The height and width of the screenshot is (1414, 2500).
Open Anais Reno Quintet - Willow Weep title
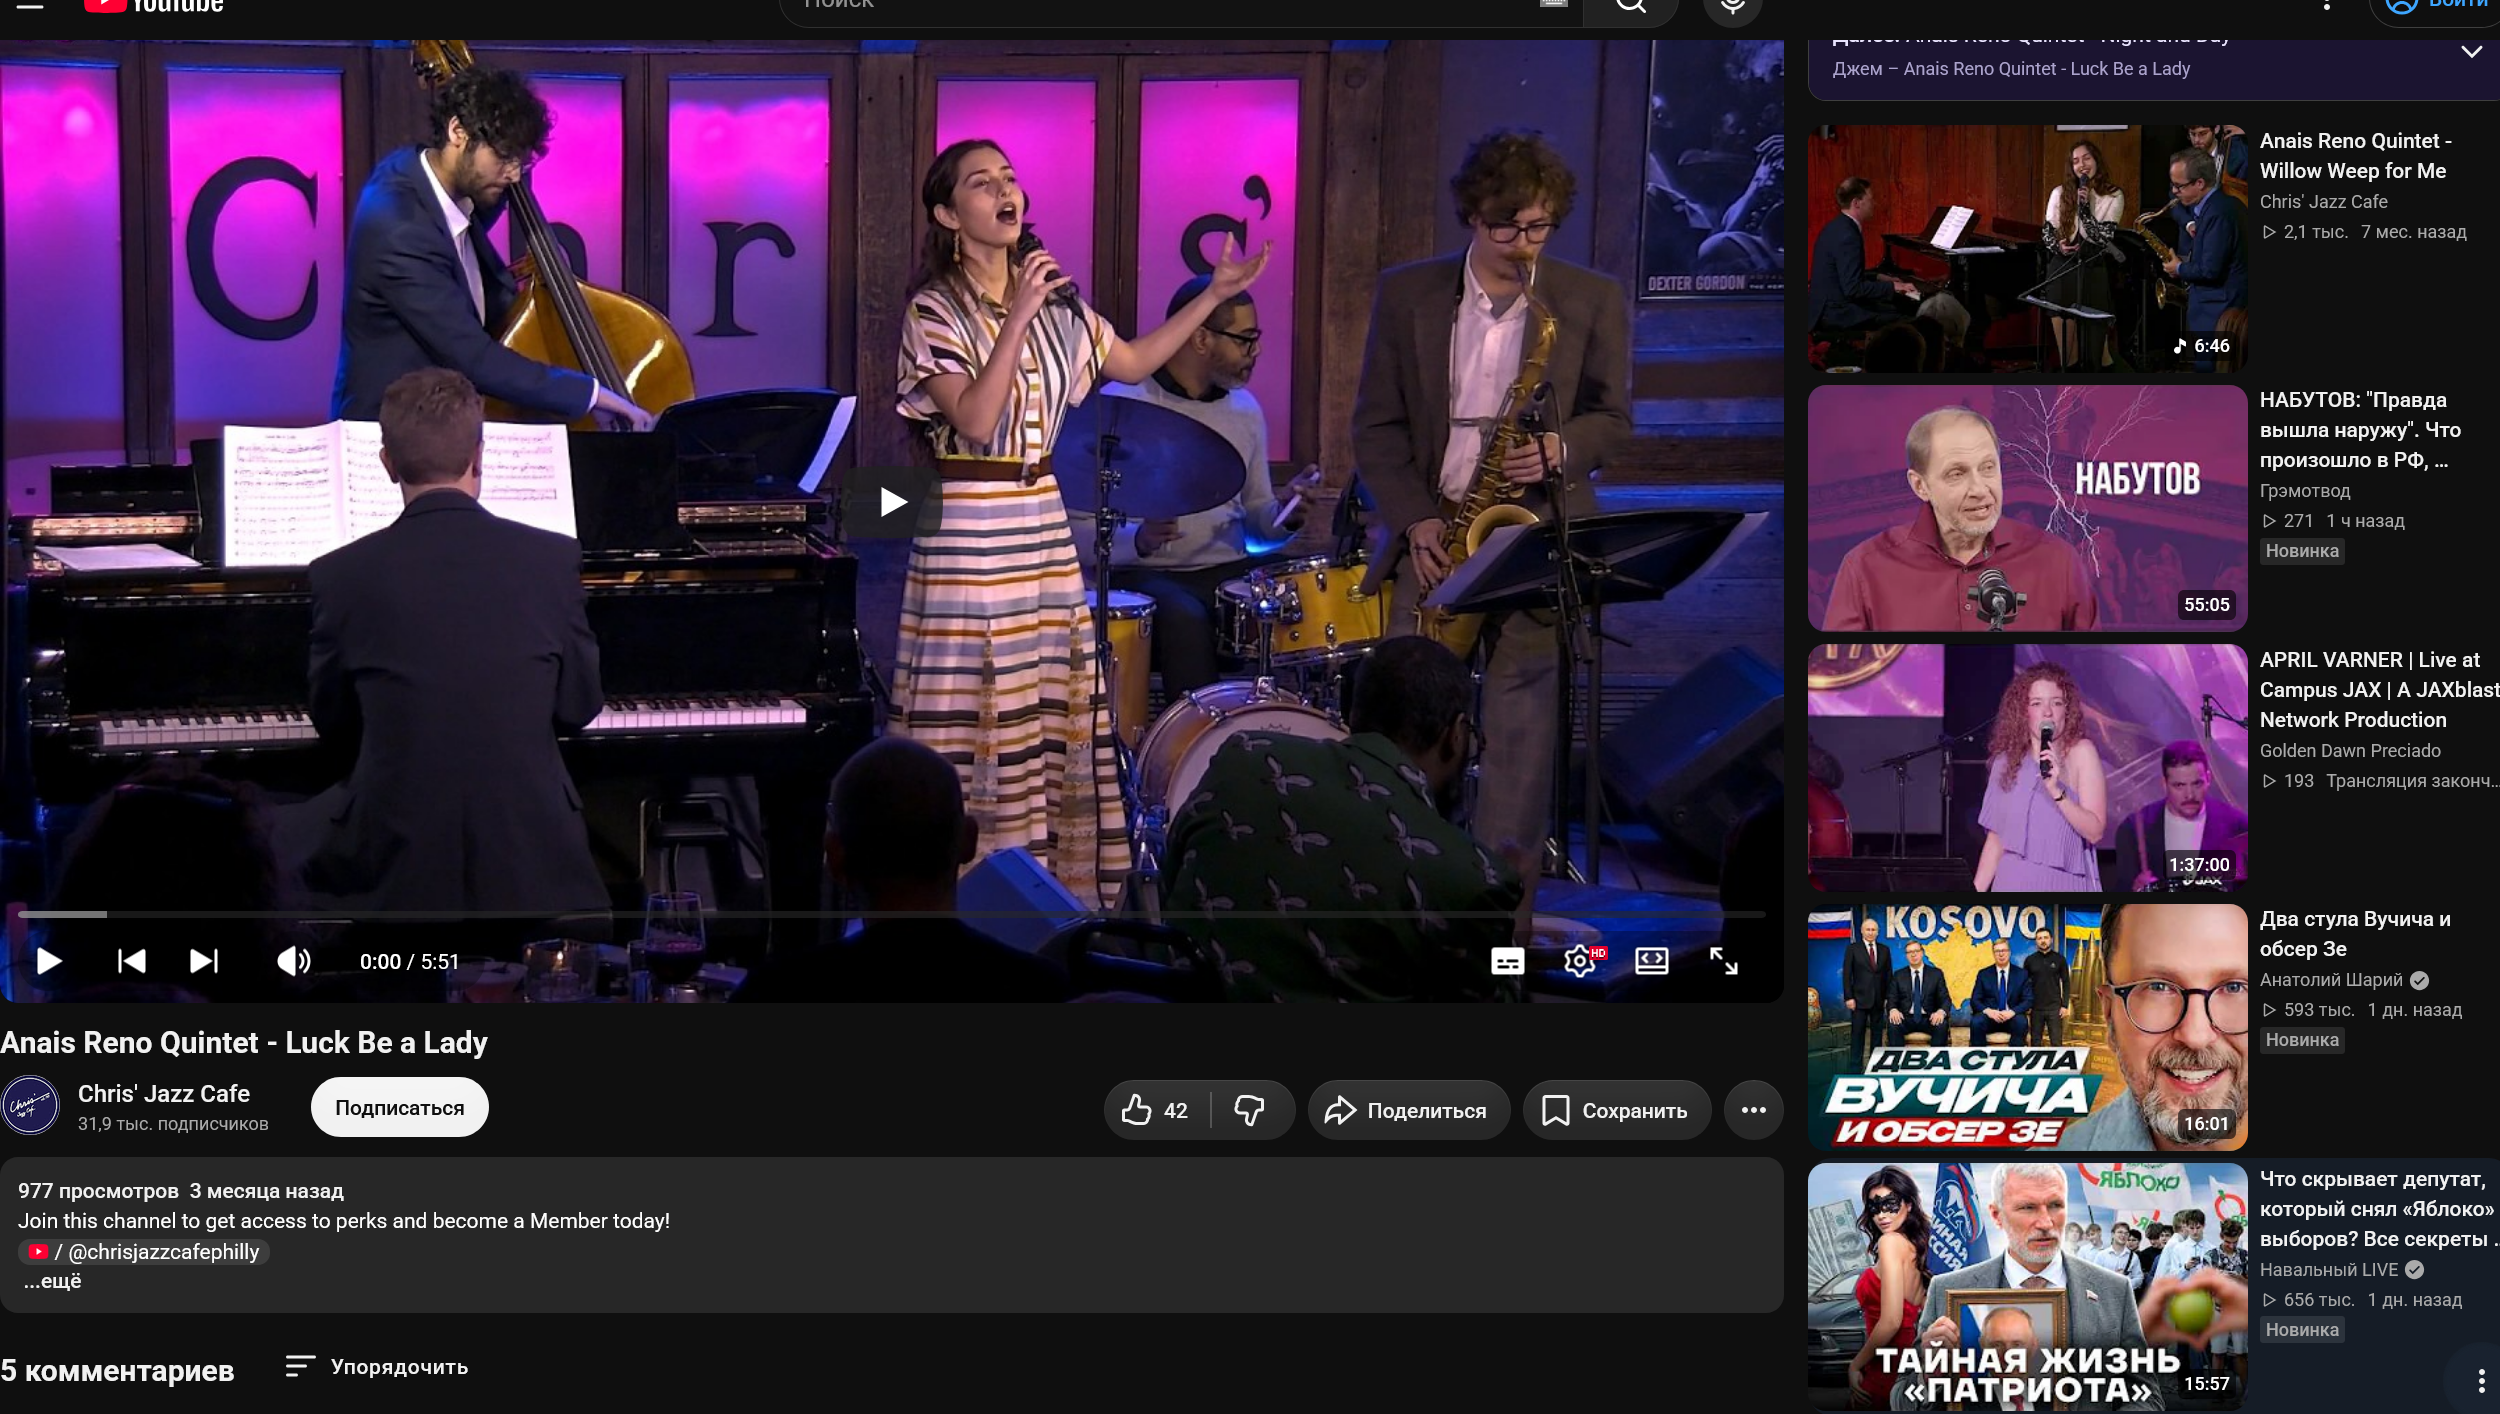pos(2355,156)
